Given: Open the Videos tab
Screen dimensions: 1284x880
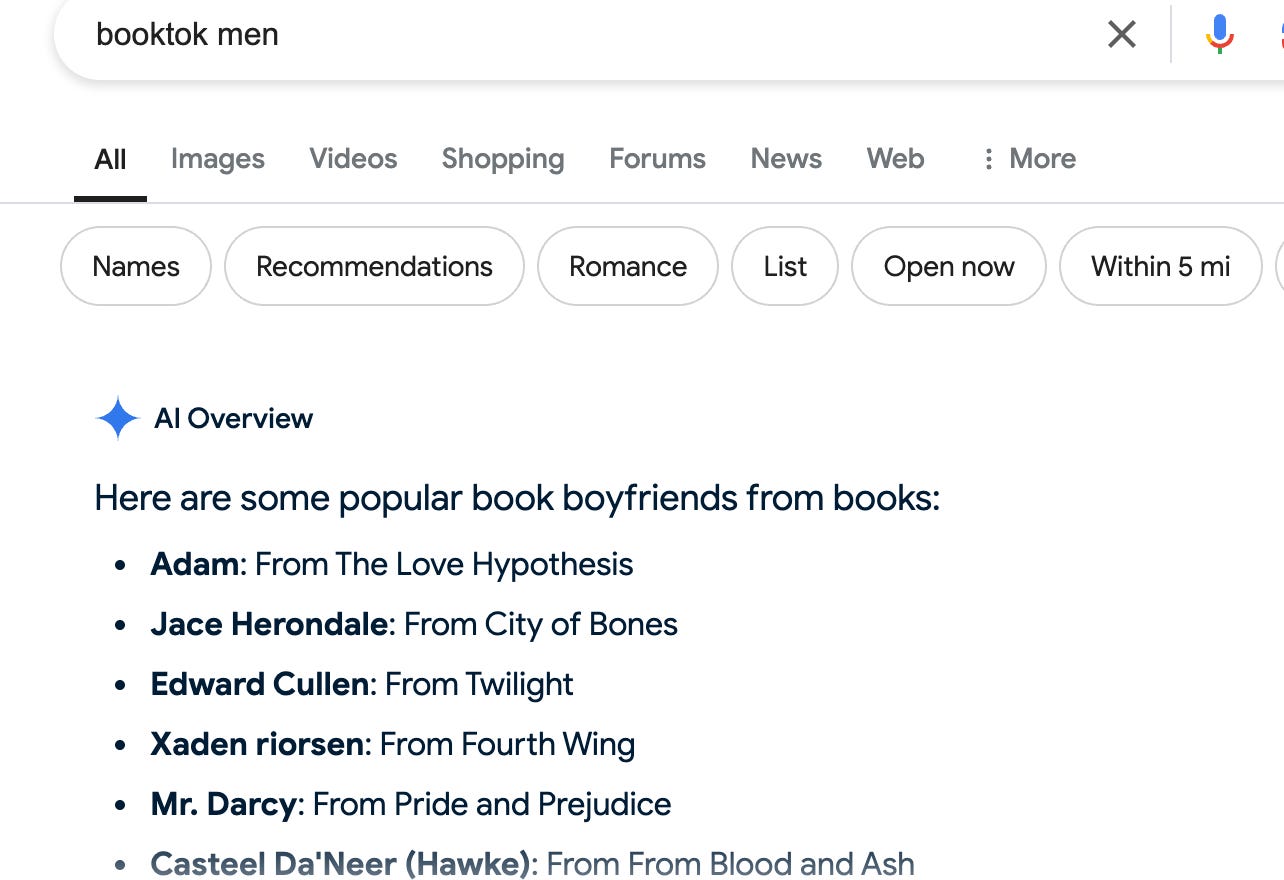Looking at the screenshot, I should (x=353, y=159).
